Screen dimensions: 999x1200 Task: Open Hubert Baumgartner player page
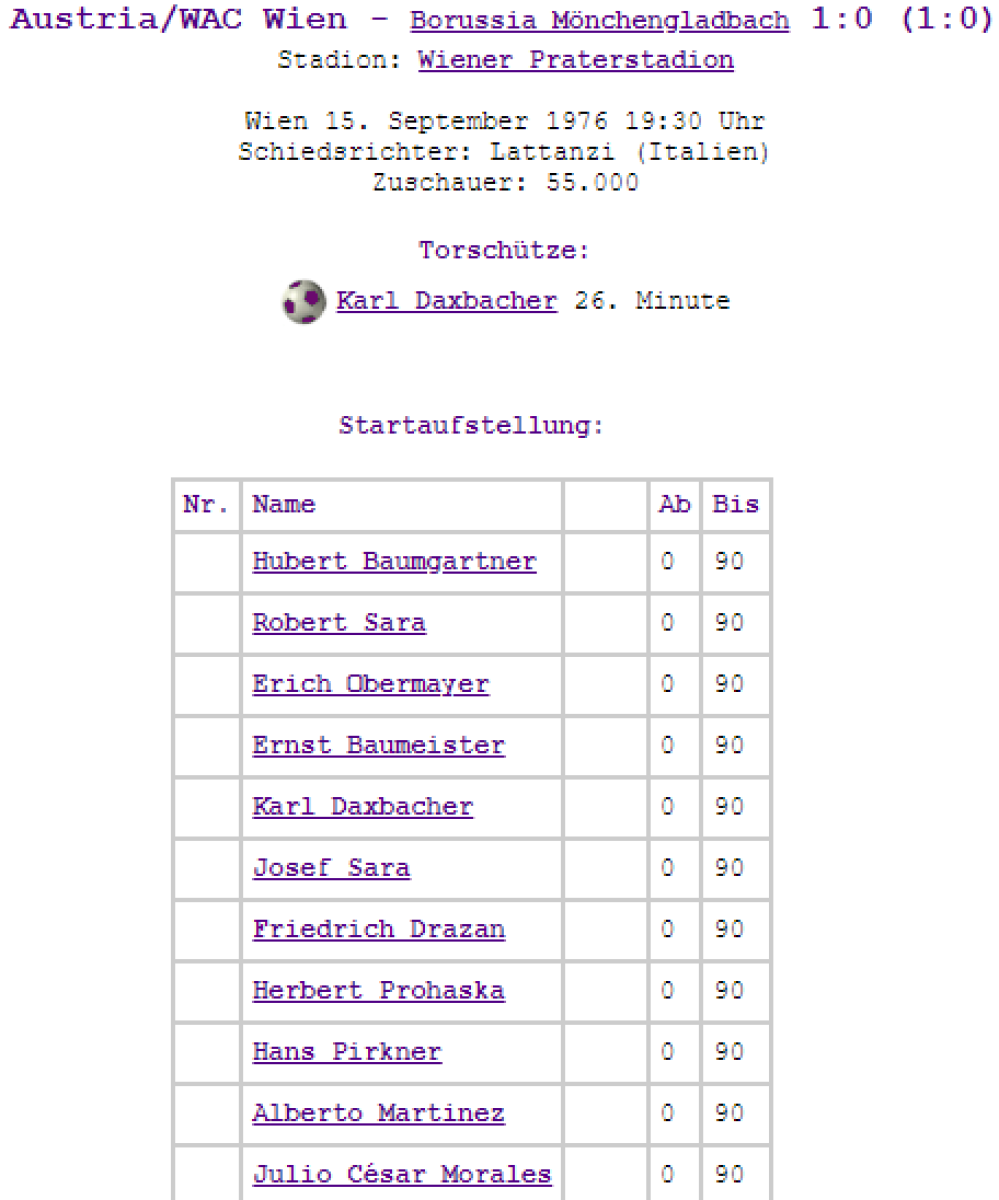[x=394, y=562]
